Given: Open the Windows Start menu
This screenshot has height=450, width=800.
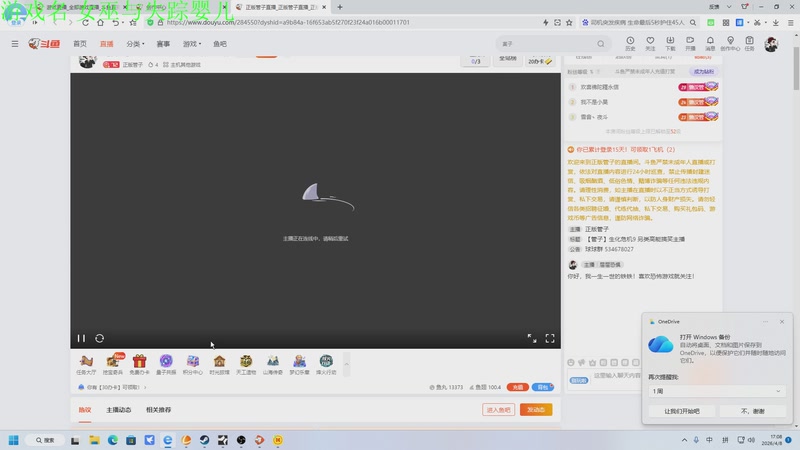Looking at the screenshot, I should pyautogui.click(x=14, y=440).
